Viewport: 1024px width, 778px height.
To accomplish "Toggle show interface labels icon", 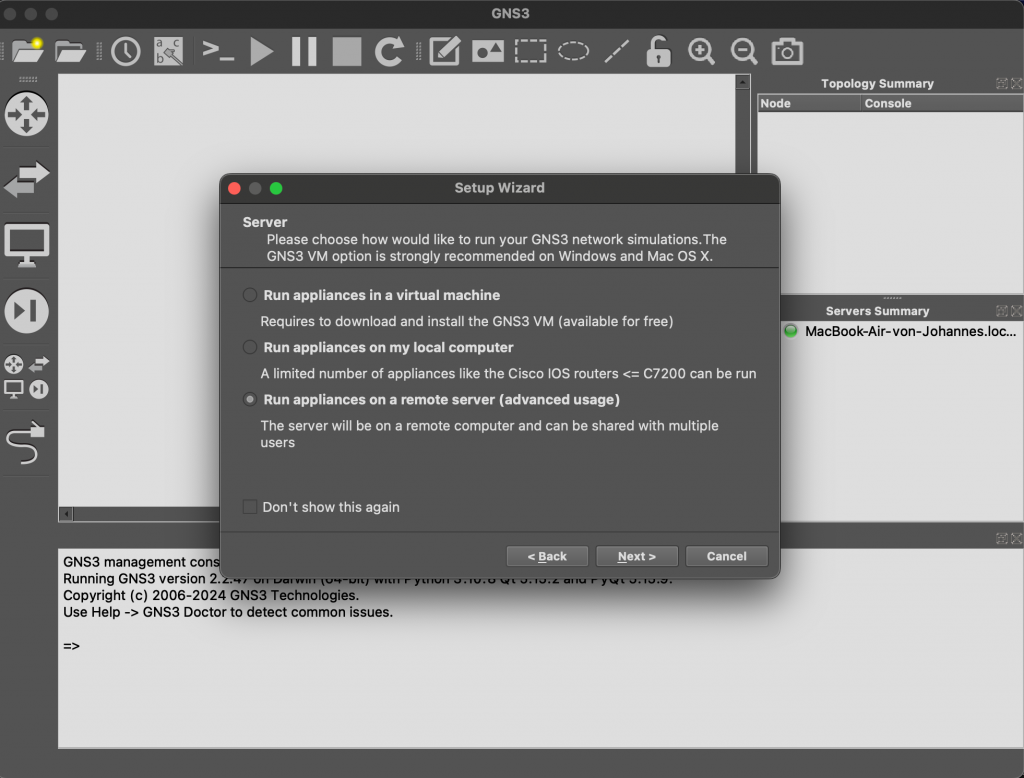I will point(168,51).
